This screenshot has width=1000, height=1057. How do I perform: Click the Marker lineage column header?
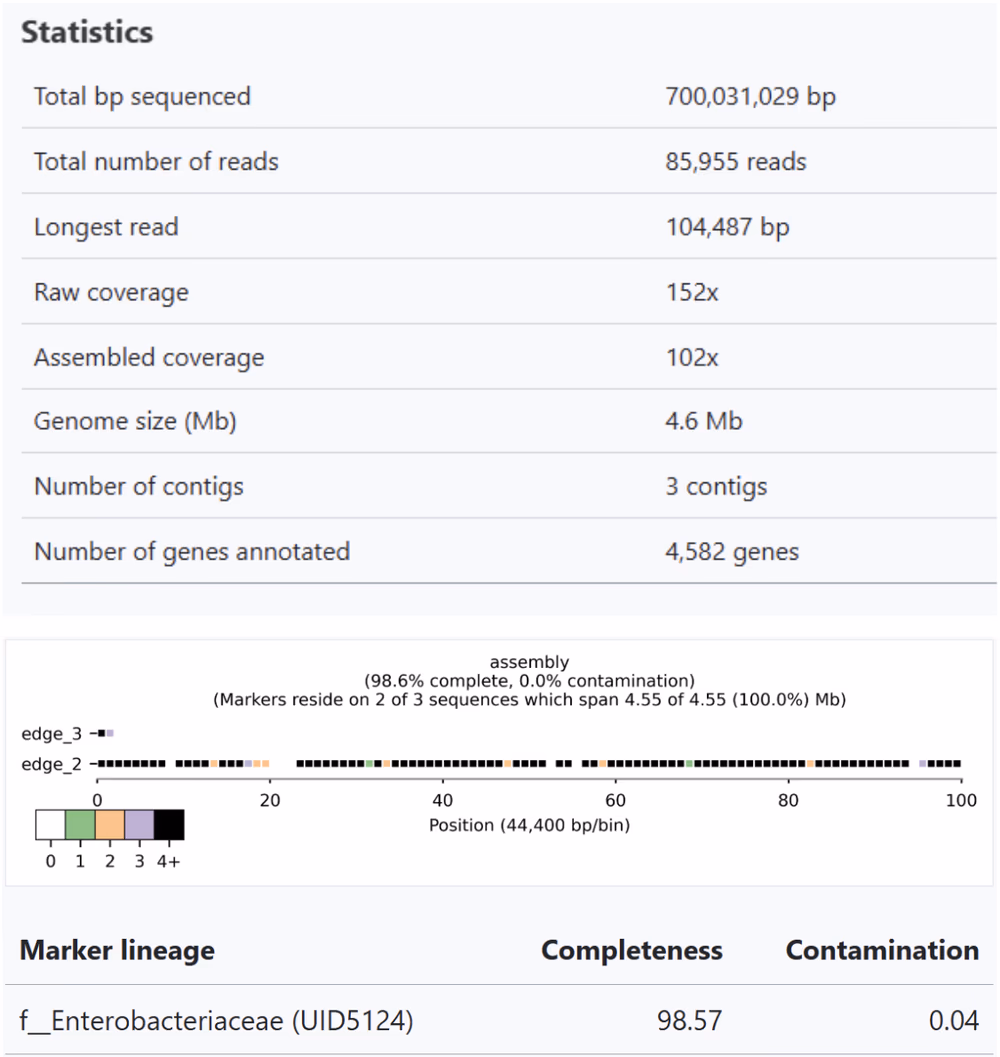click(x=117, y=950)
